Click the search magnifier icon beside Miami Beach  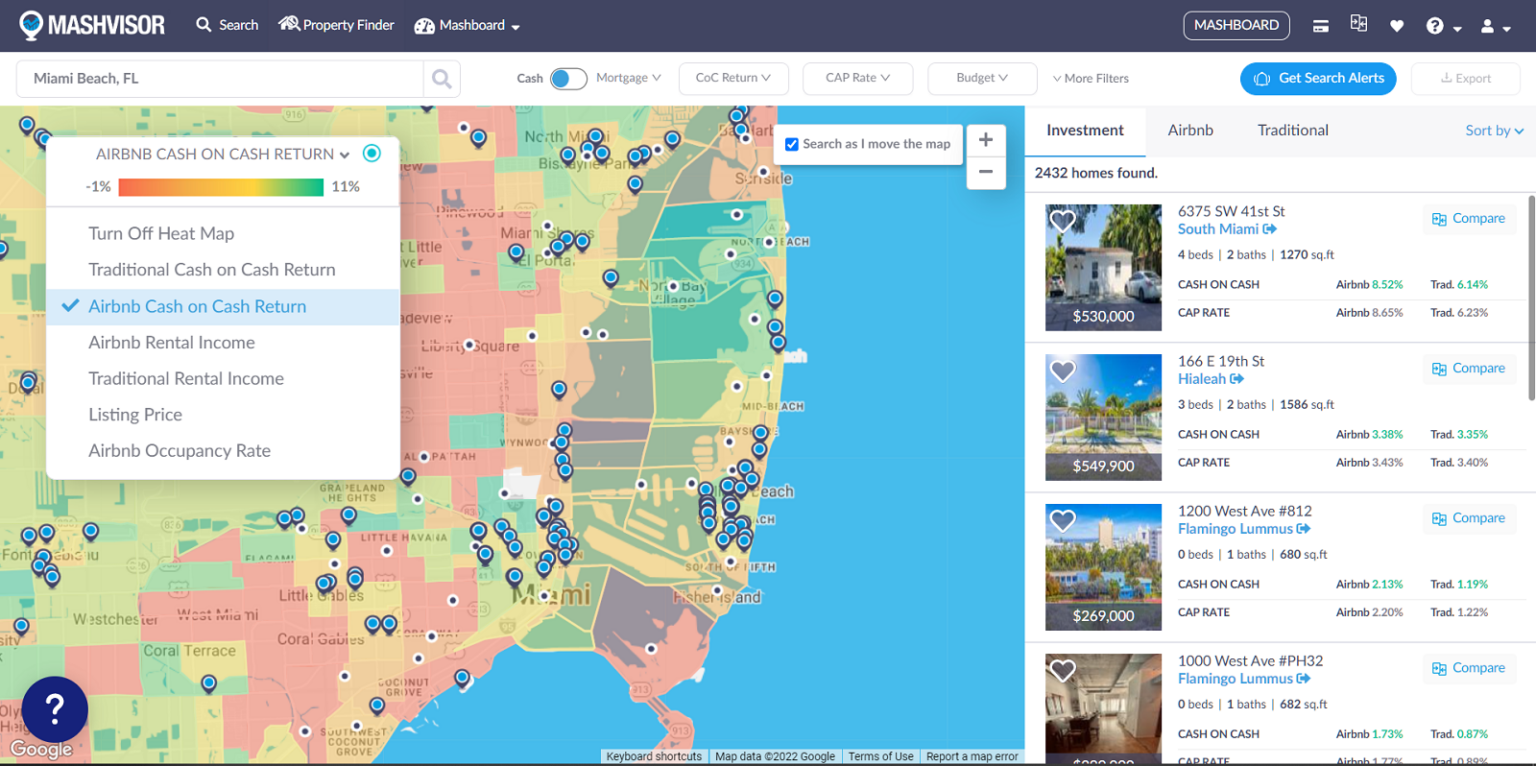click(x=441, y=78)
